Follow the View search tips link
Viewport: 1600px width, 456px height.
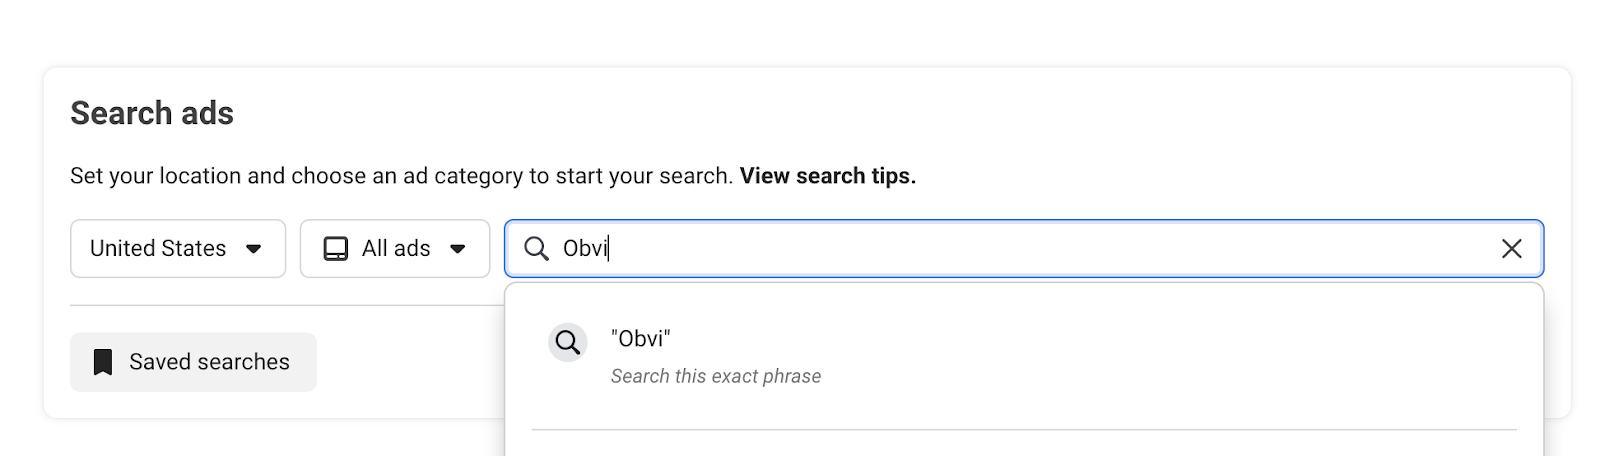(828, 176)
